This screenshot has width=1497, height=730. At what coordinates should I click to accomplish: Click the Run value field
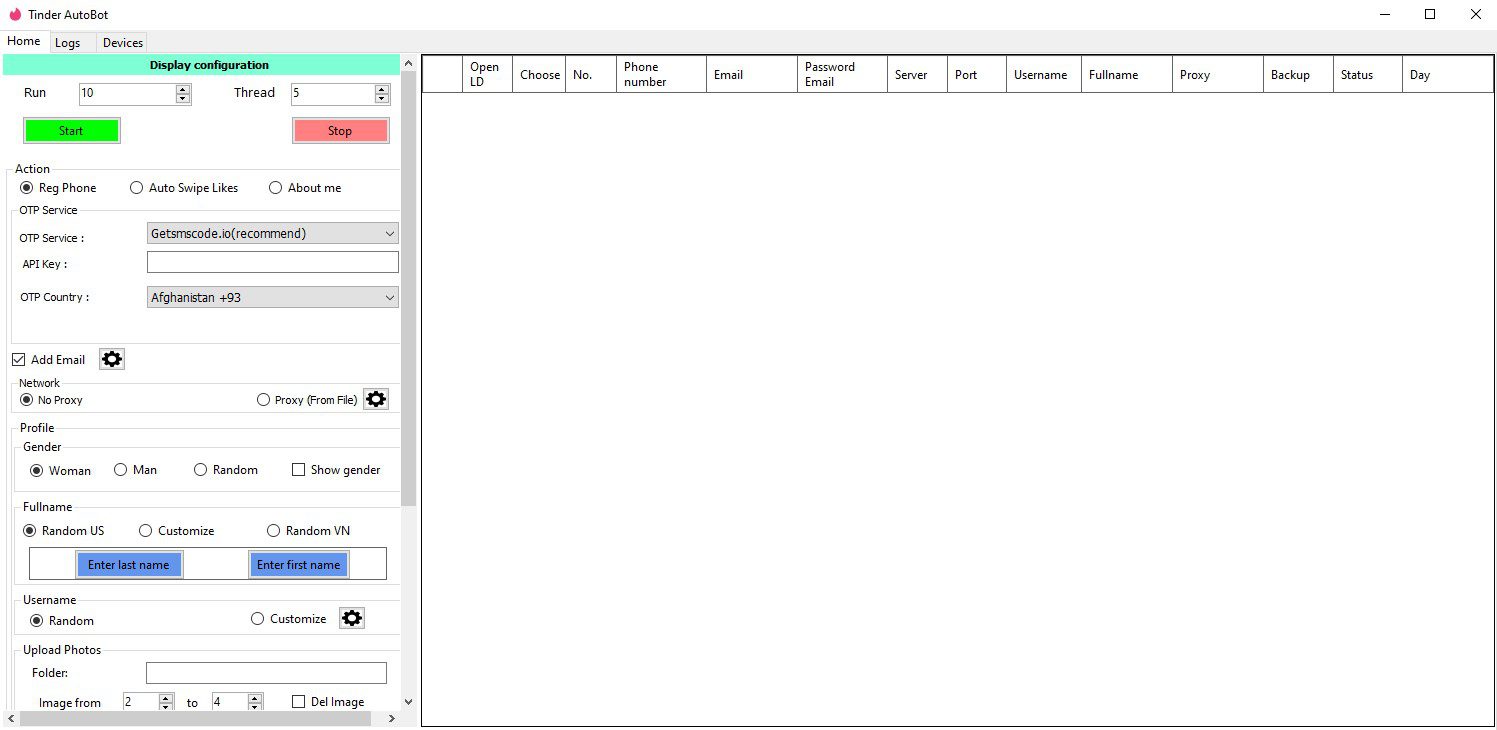pyautogui.click(x=128, y=94)
